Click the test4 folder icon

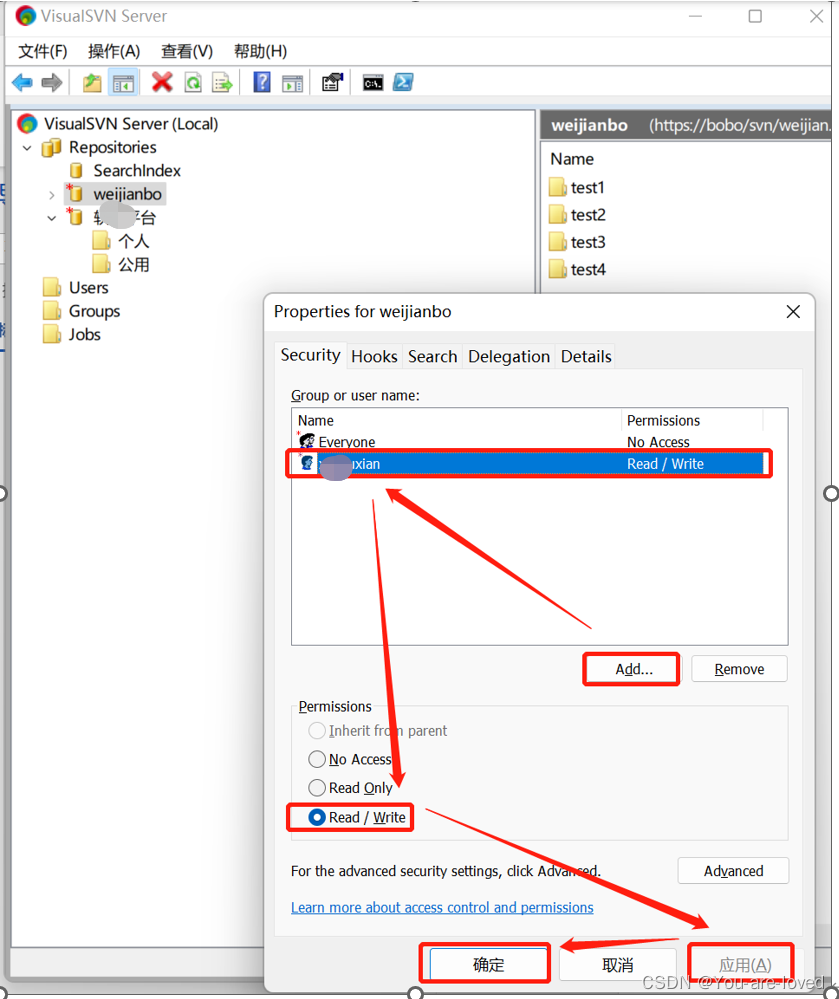[x=557, y=270]
